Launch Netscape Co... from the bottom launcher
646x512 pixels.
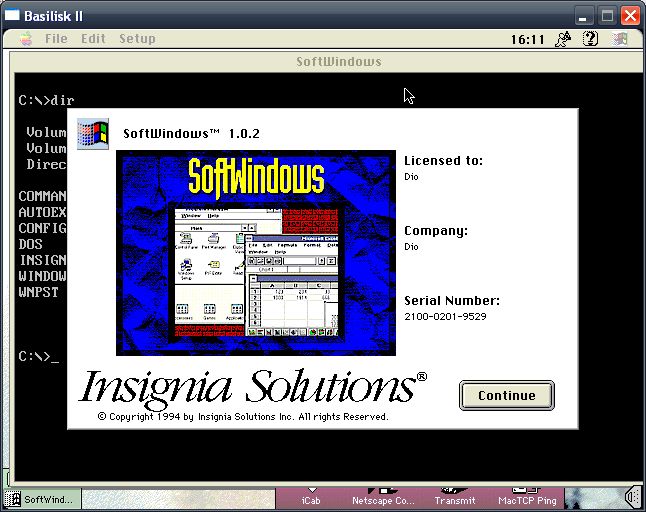coord(383,498)
